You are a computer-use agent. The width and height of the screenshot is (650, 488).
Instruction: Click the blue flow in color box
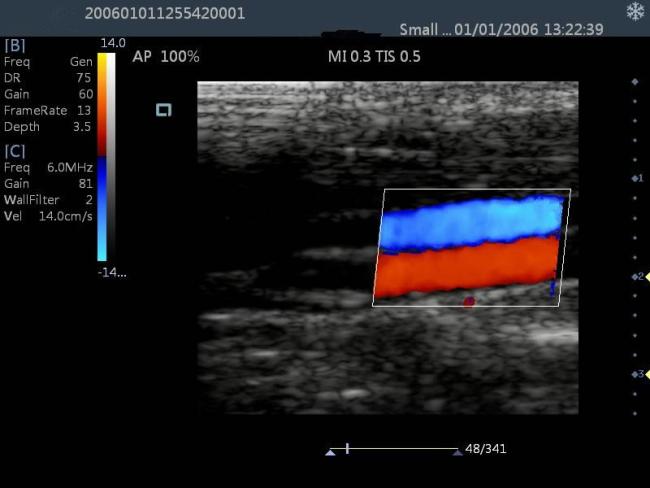click(470, 220)
